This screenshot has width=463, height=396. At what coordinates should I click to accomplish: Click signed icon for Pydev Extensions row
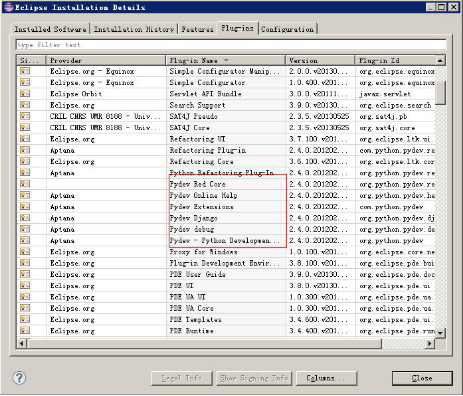tap(25, 206)
